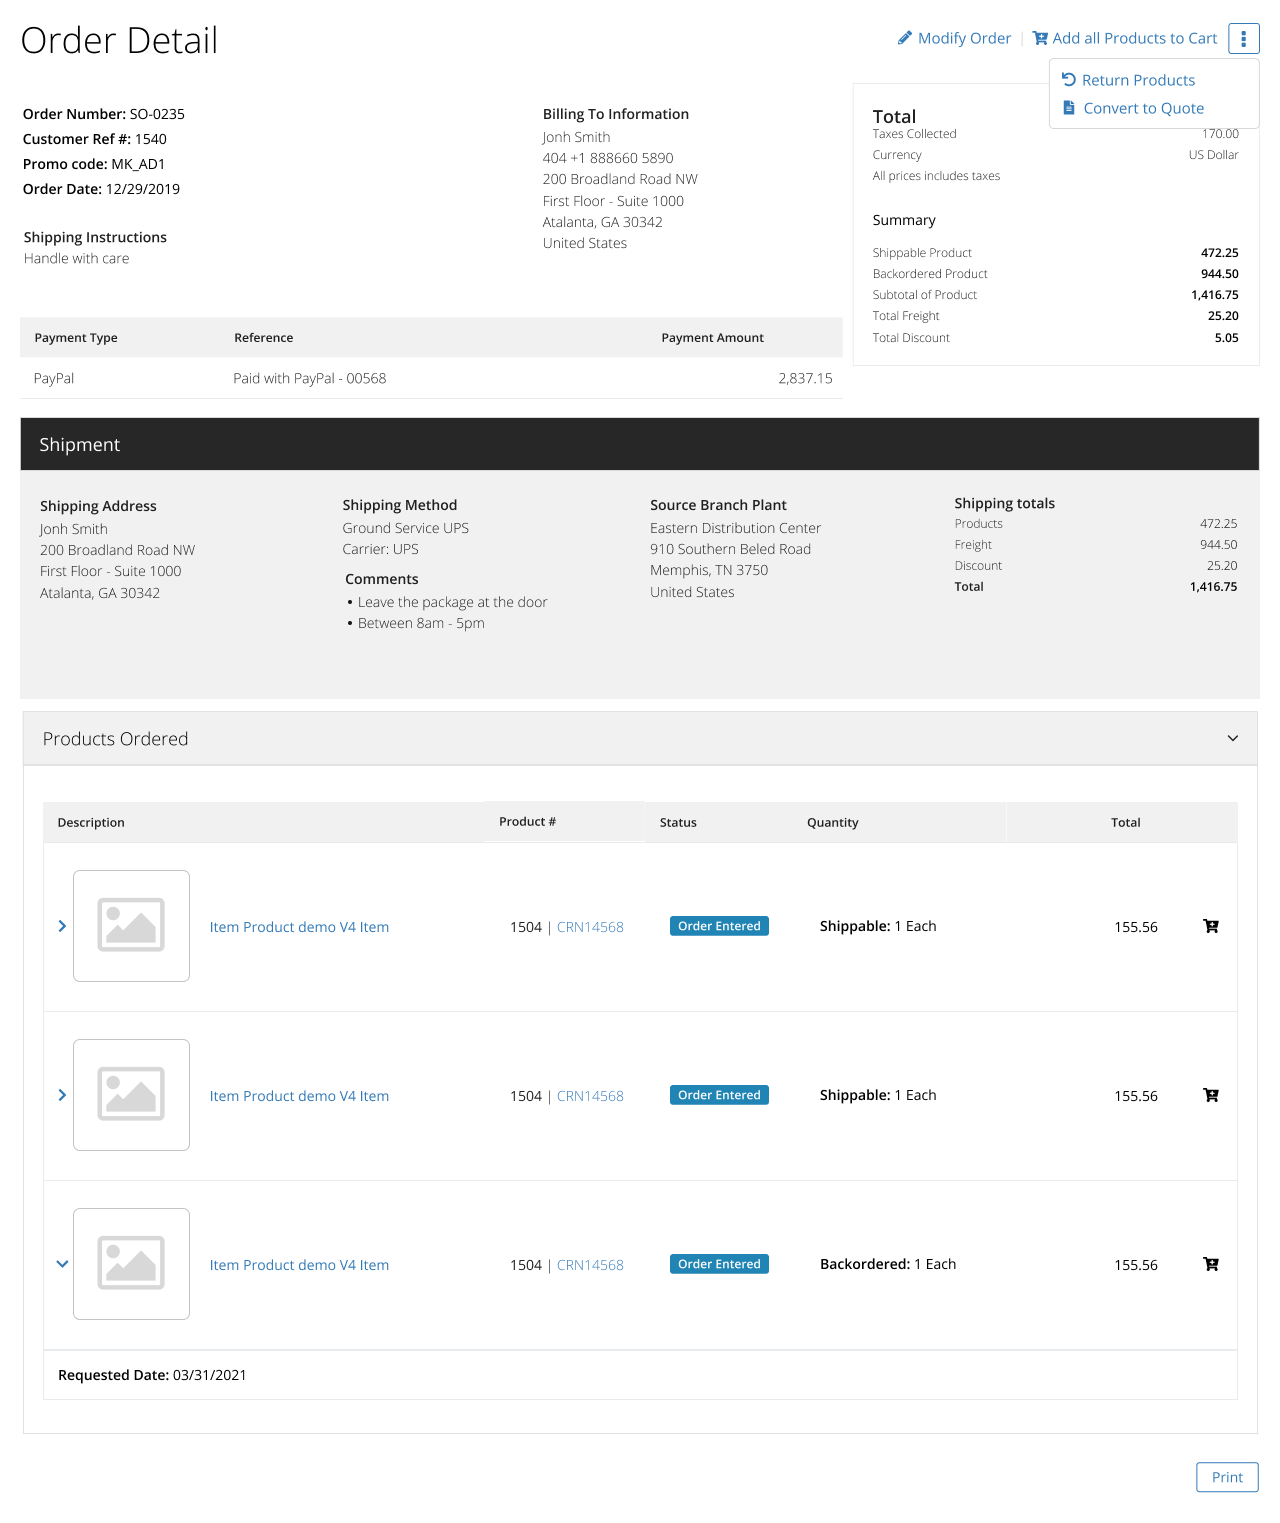Image resolution: width=1280 pixels, height=1523 pixels.
Task: Click the Convert to Quote document icon
Action: point(1068,108)
